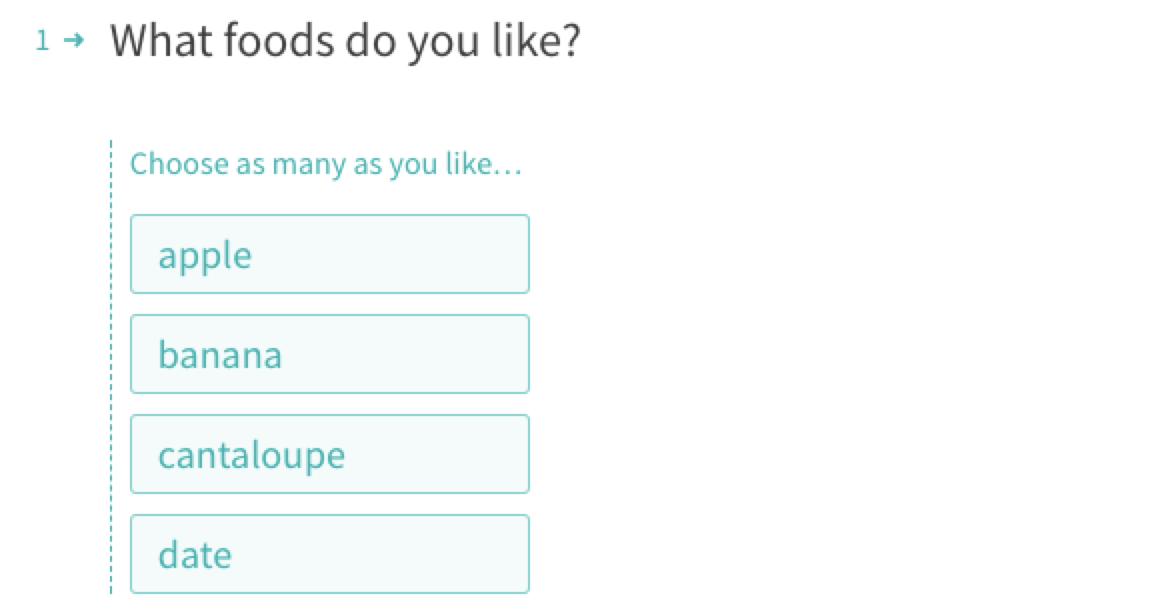Click the 'Choose as many as you like…' hint
Screen dimensions: 1160x610
tap(326, 164)
